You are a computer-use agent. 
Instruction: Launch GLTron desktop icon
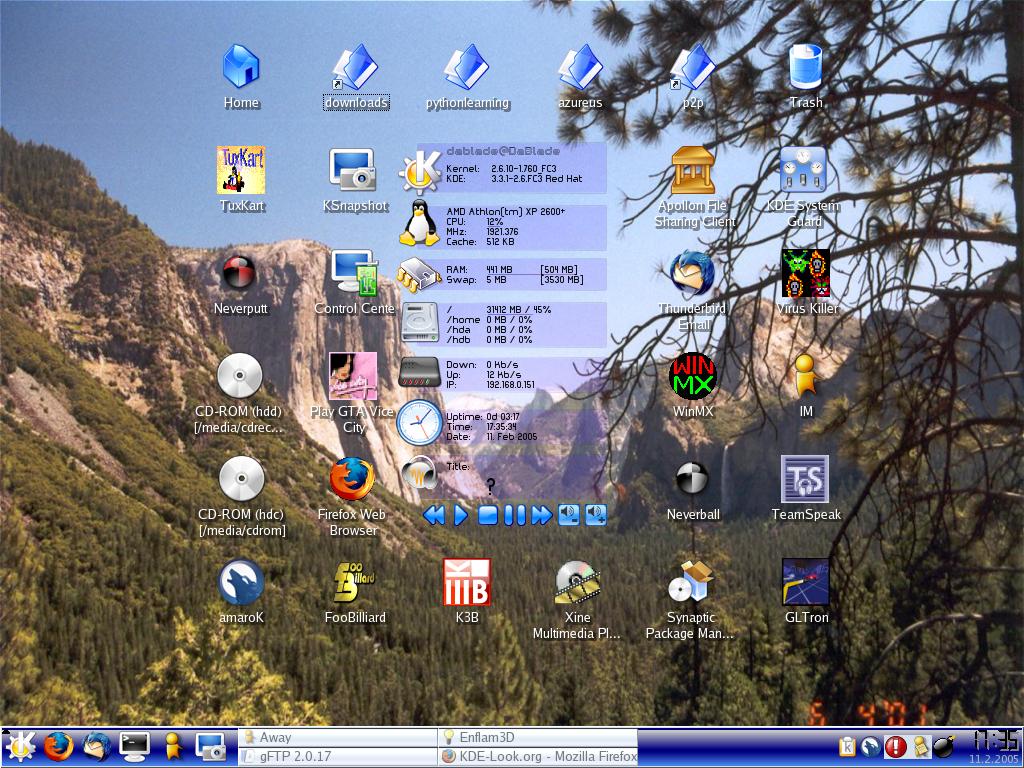point(806,582)
